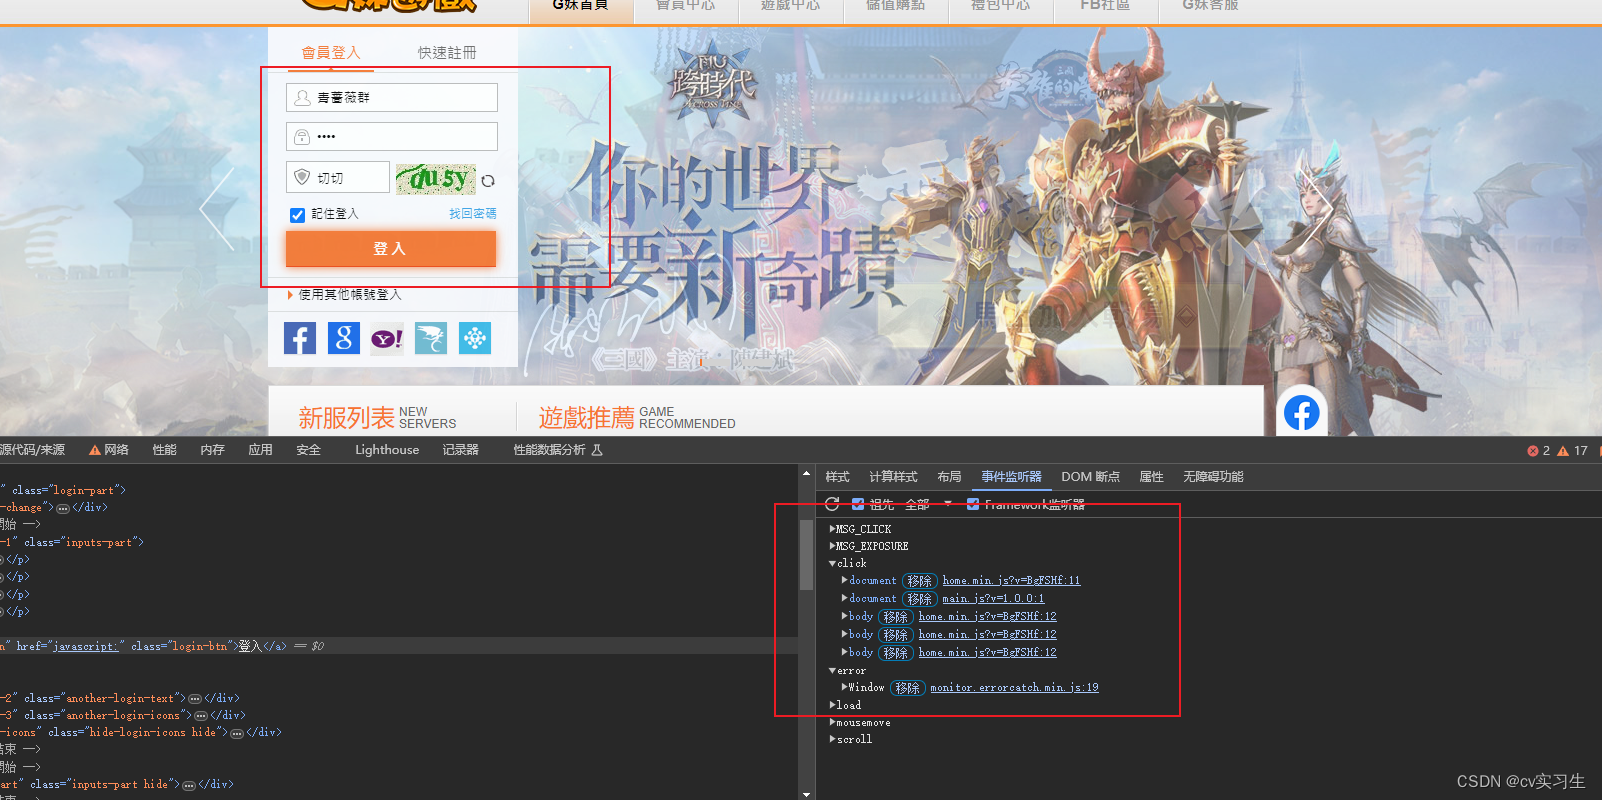
Task: Open the 找回密碼 link
Action: [472, 214]
